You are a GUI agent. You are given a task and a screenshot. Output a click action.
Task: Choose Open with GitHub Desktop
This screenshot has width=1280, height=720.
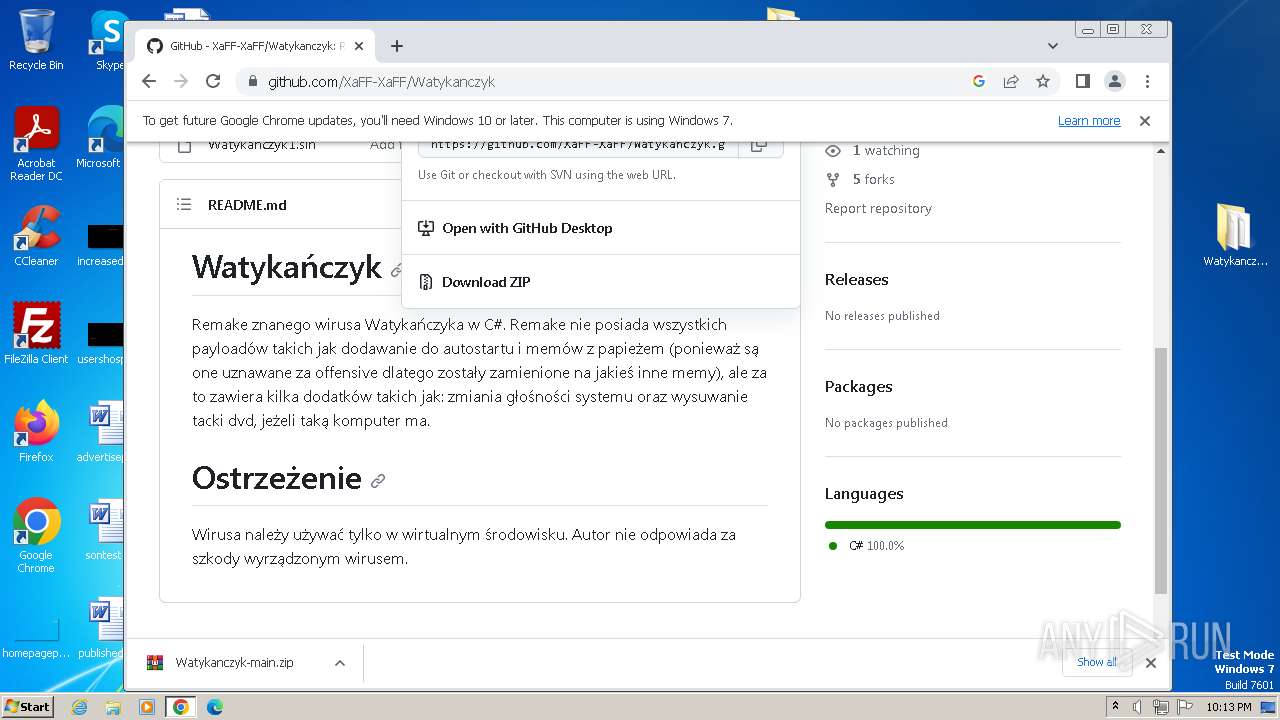point(601,228)
